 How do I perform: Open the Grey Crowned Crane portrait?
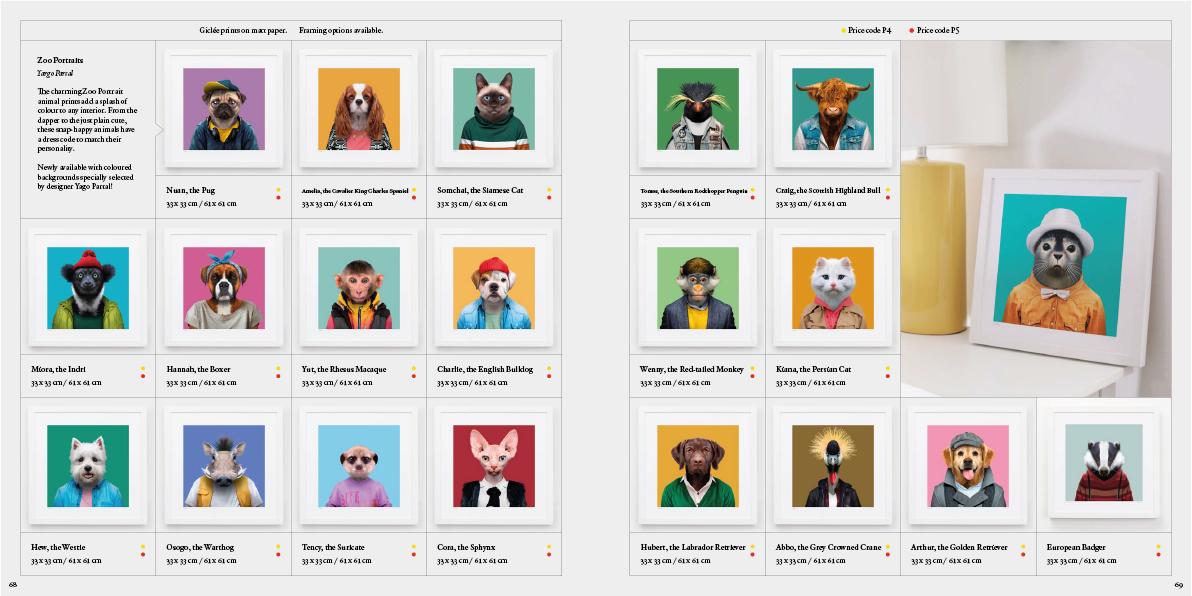(x=832, y=465)
